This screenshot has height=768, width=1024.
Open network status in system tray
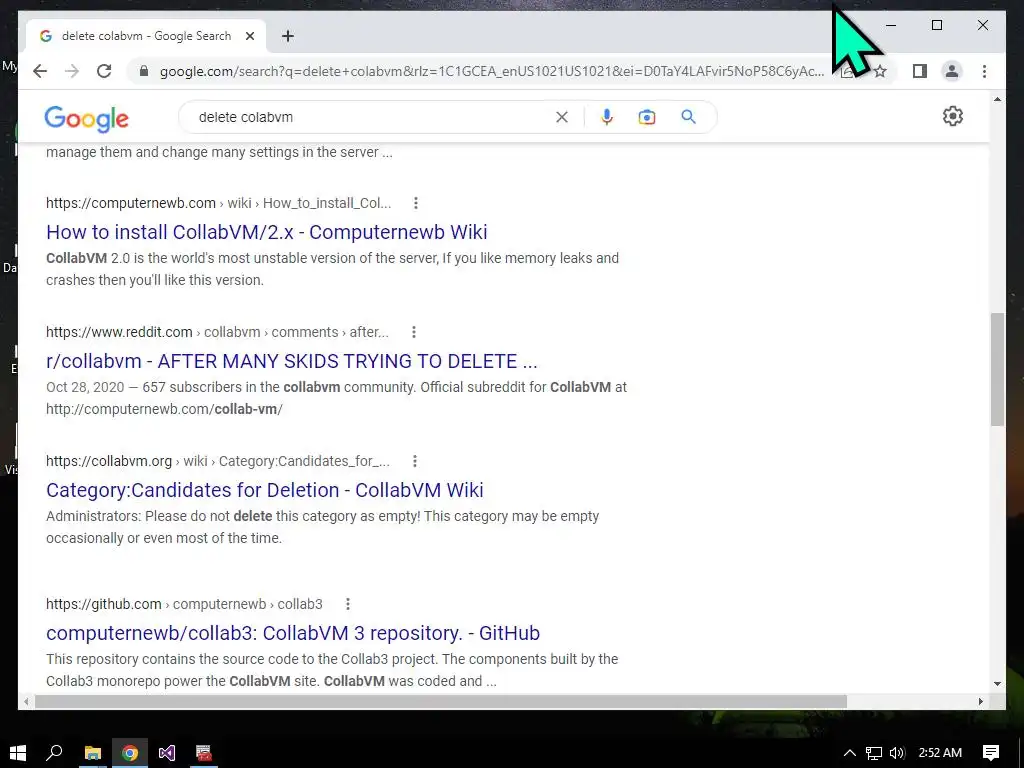(874, 753)
